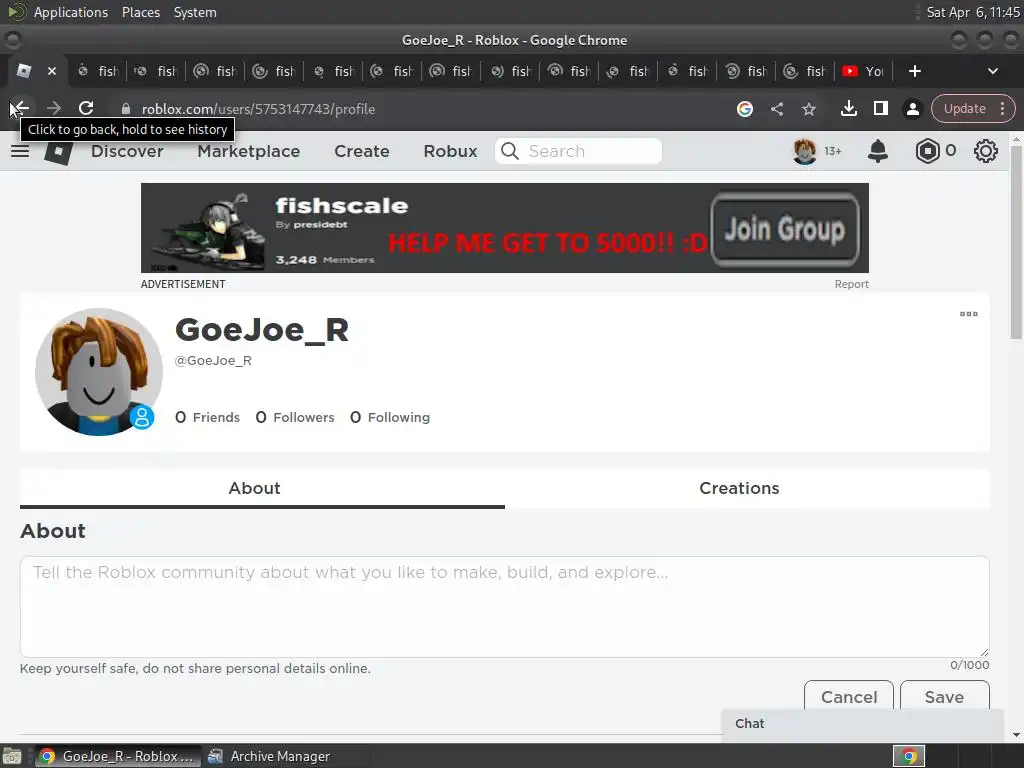Click the search magnifier icon

pos(510,151)
